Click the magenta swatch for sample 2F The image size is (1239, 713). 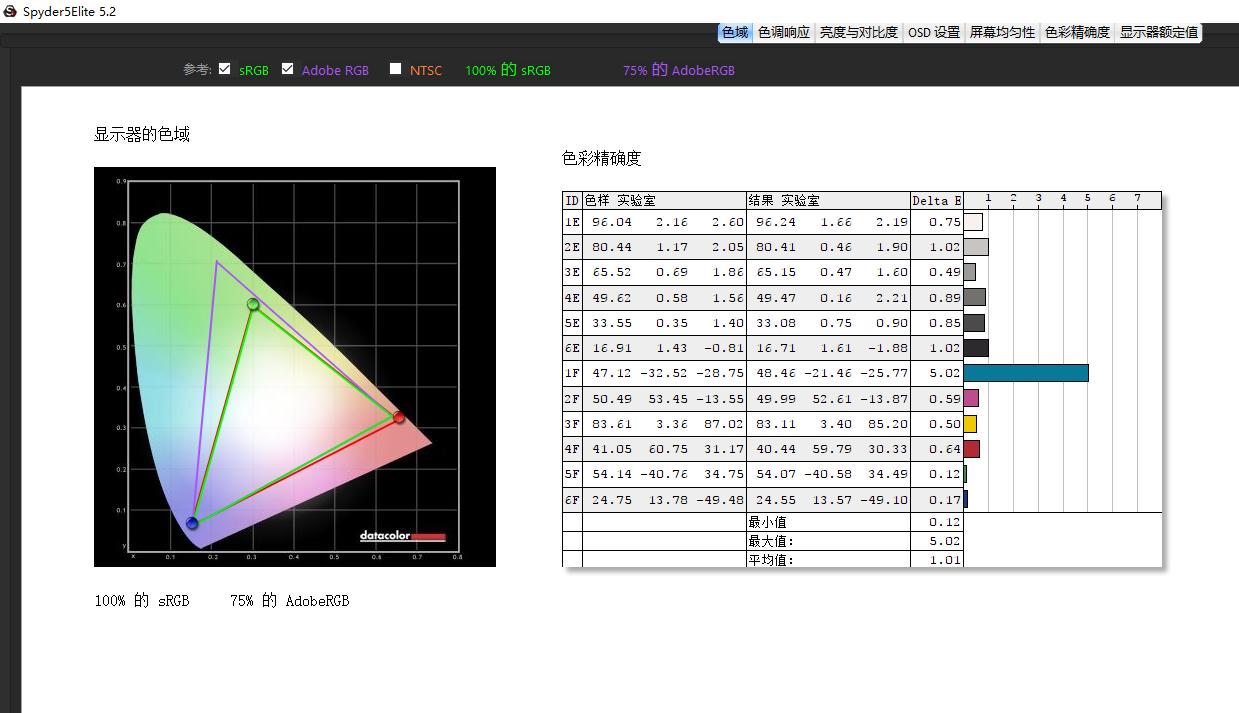tap(971, 398)
